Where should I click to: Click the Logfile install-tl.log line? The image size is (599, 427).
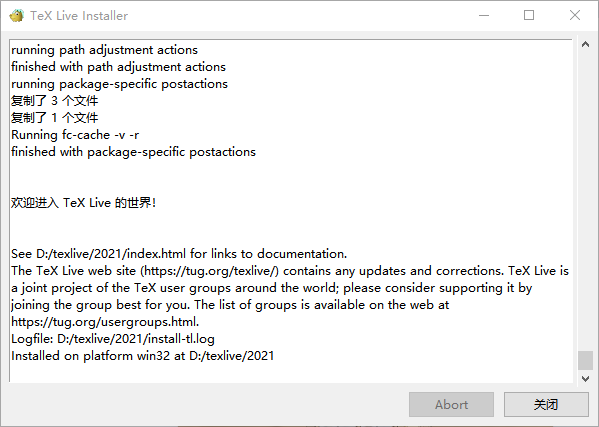coord(113,339)
